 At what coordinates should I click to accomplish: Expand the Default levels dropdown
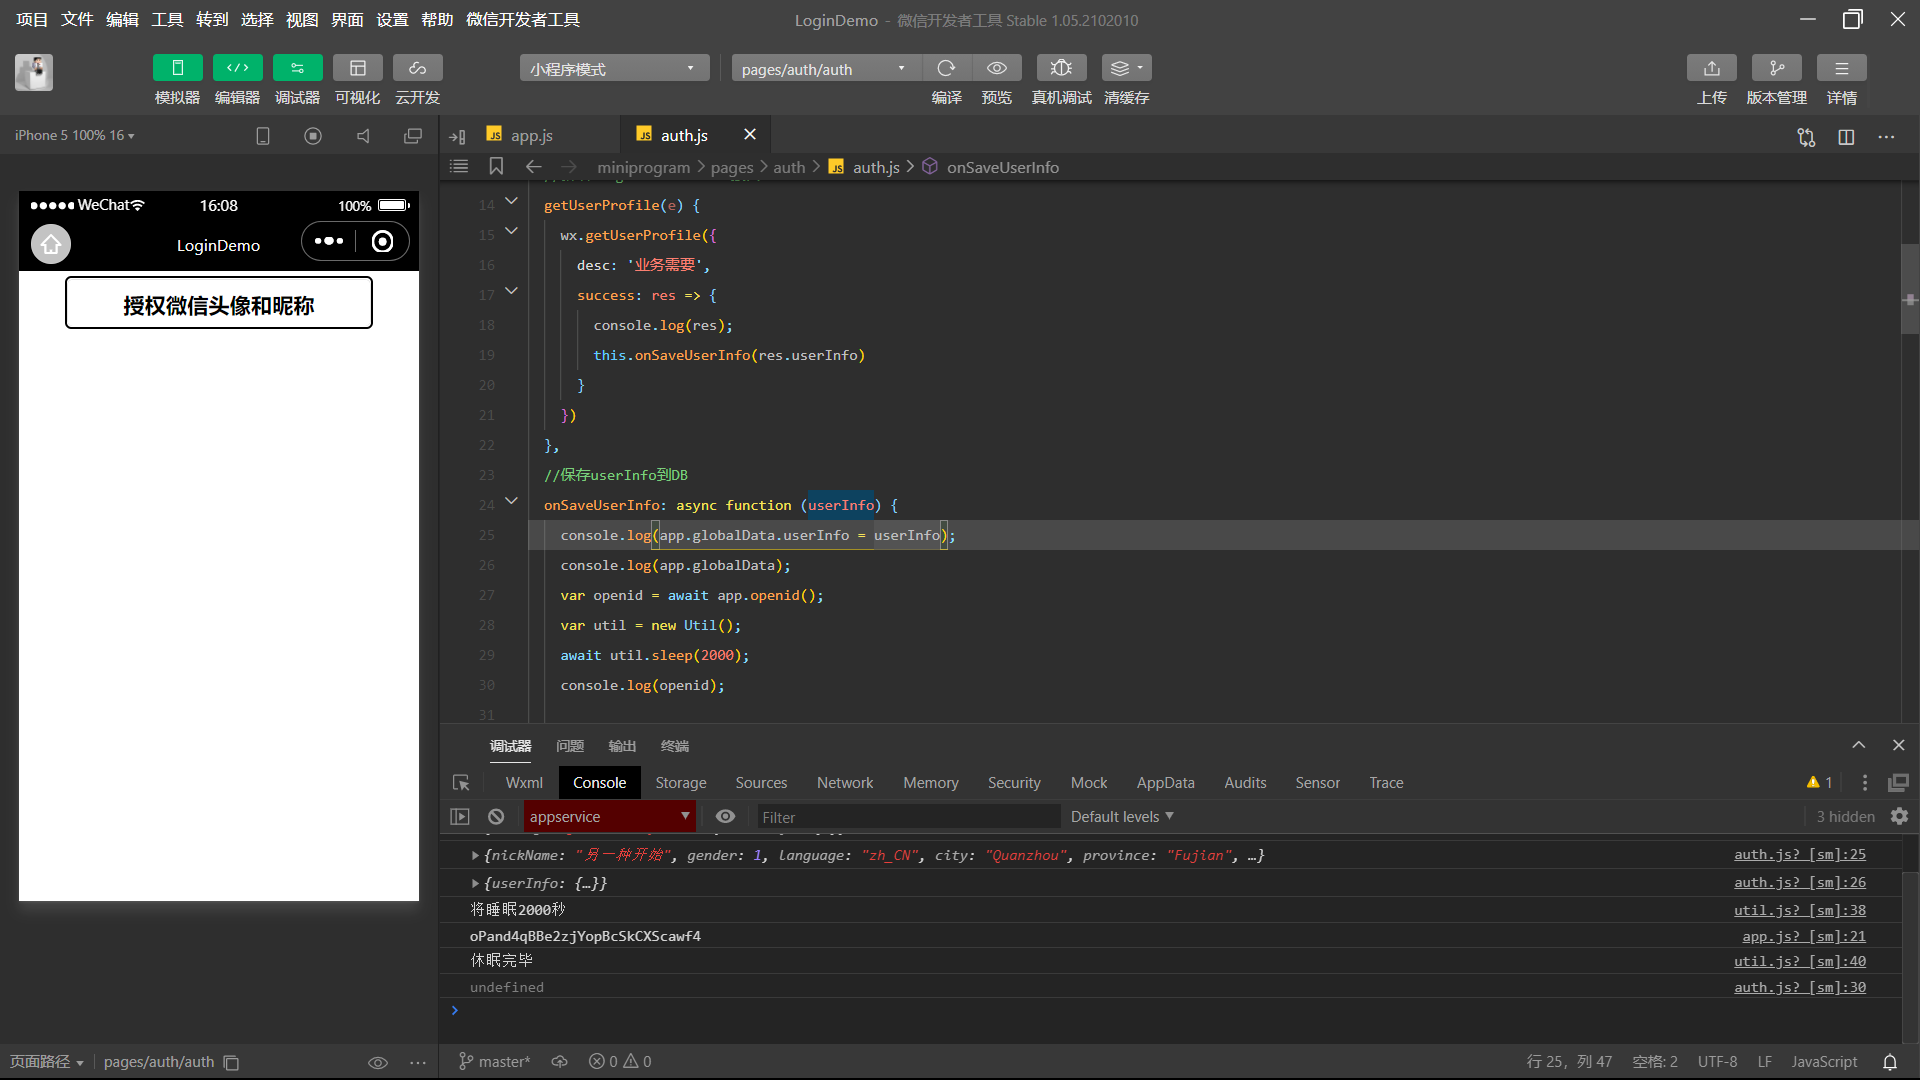pos(1121,817)
